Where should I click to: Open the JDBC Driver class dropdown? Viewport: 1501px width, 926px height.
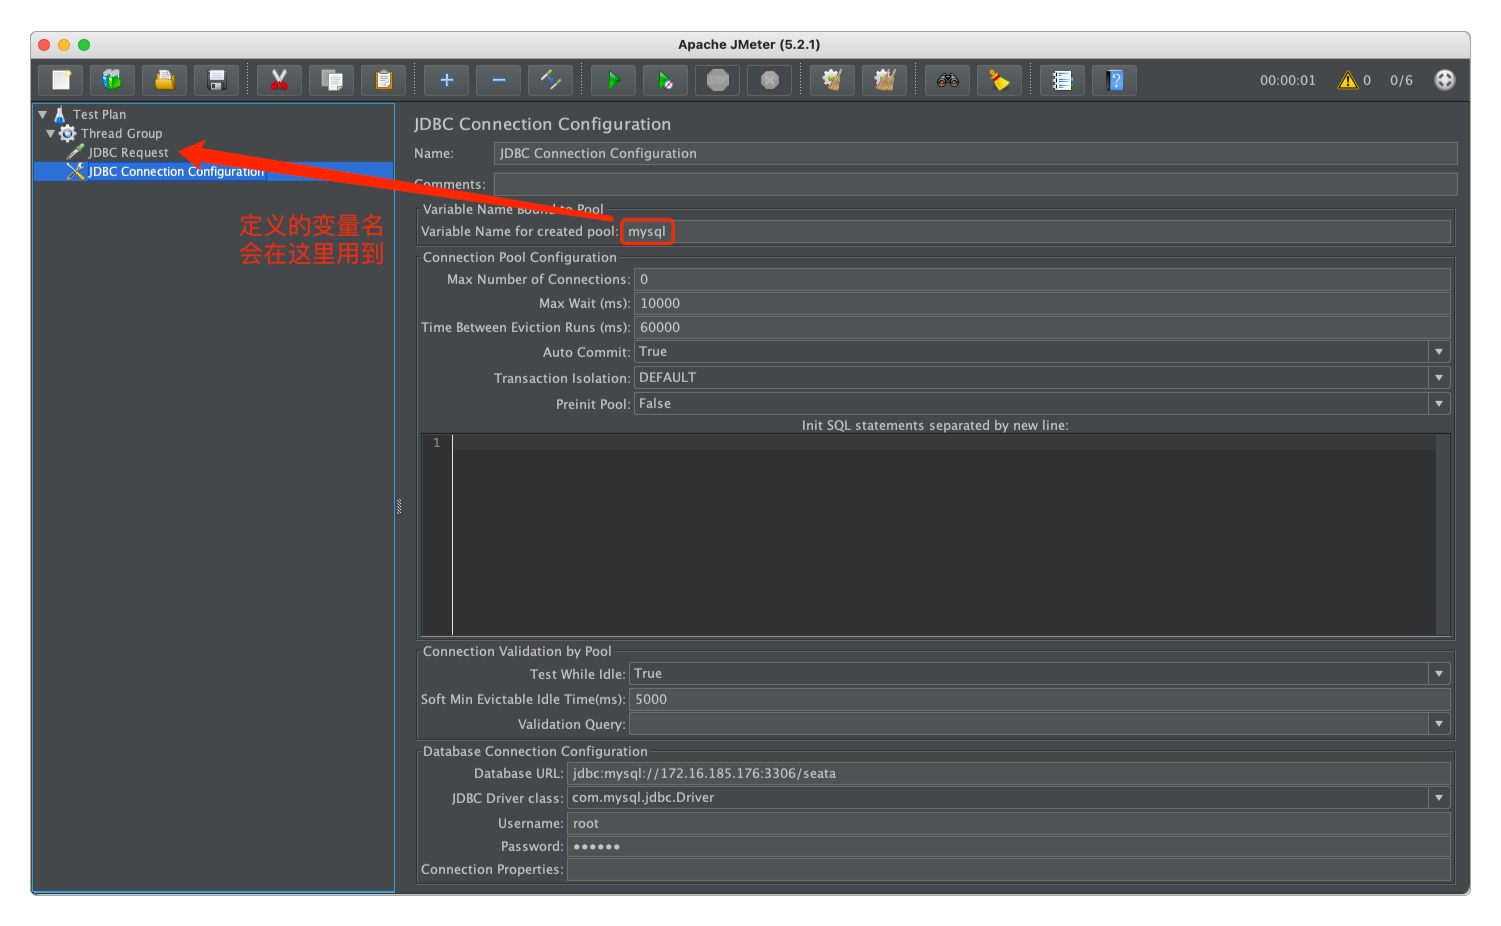pos(1439,798)
